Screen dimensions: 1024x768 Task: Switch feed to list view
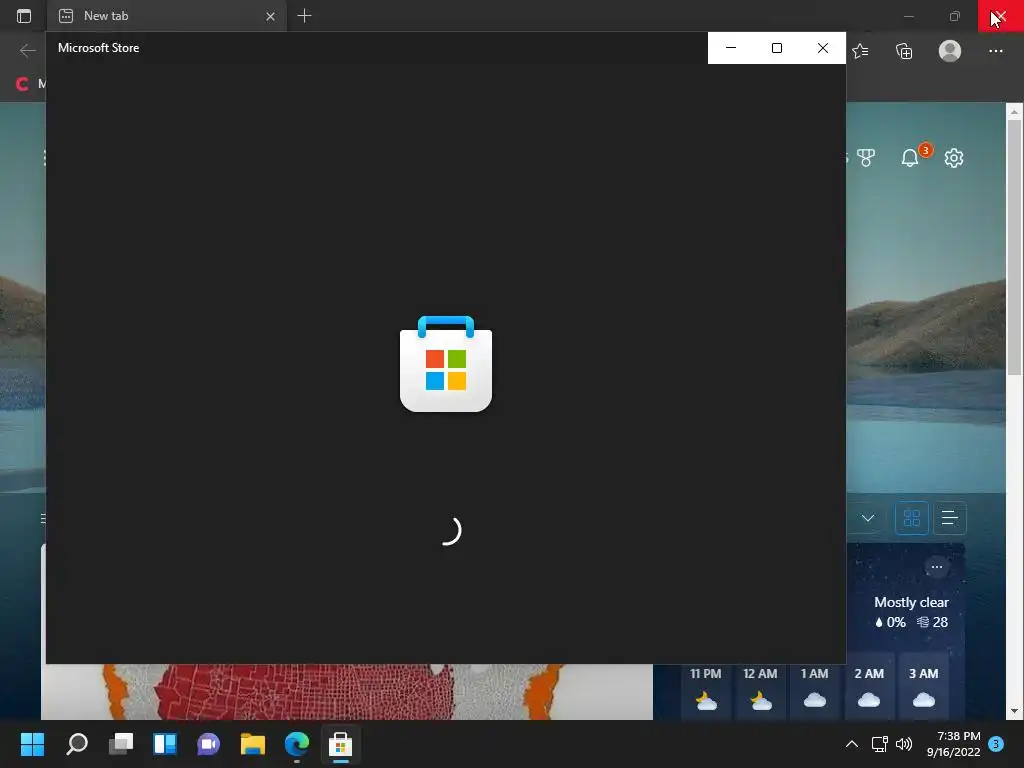tap(950, 518)
